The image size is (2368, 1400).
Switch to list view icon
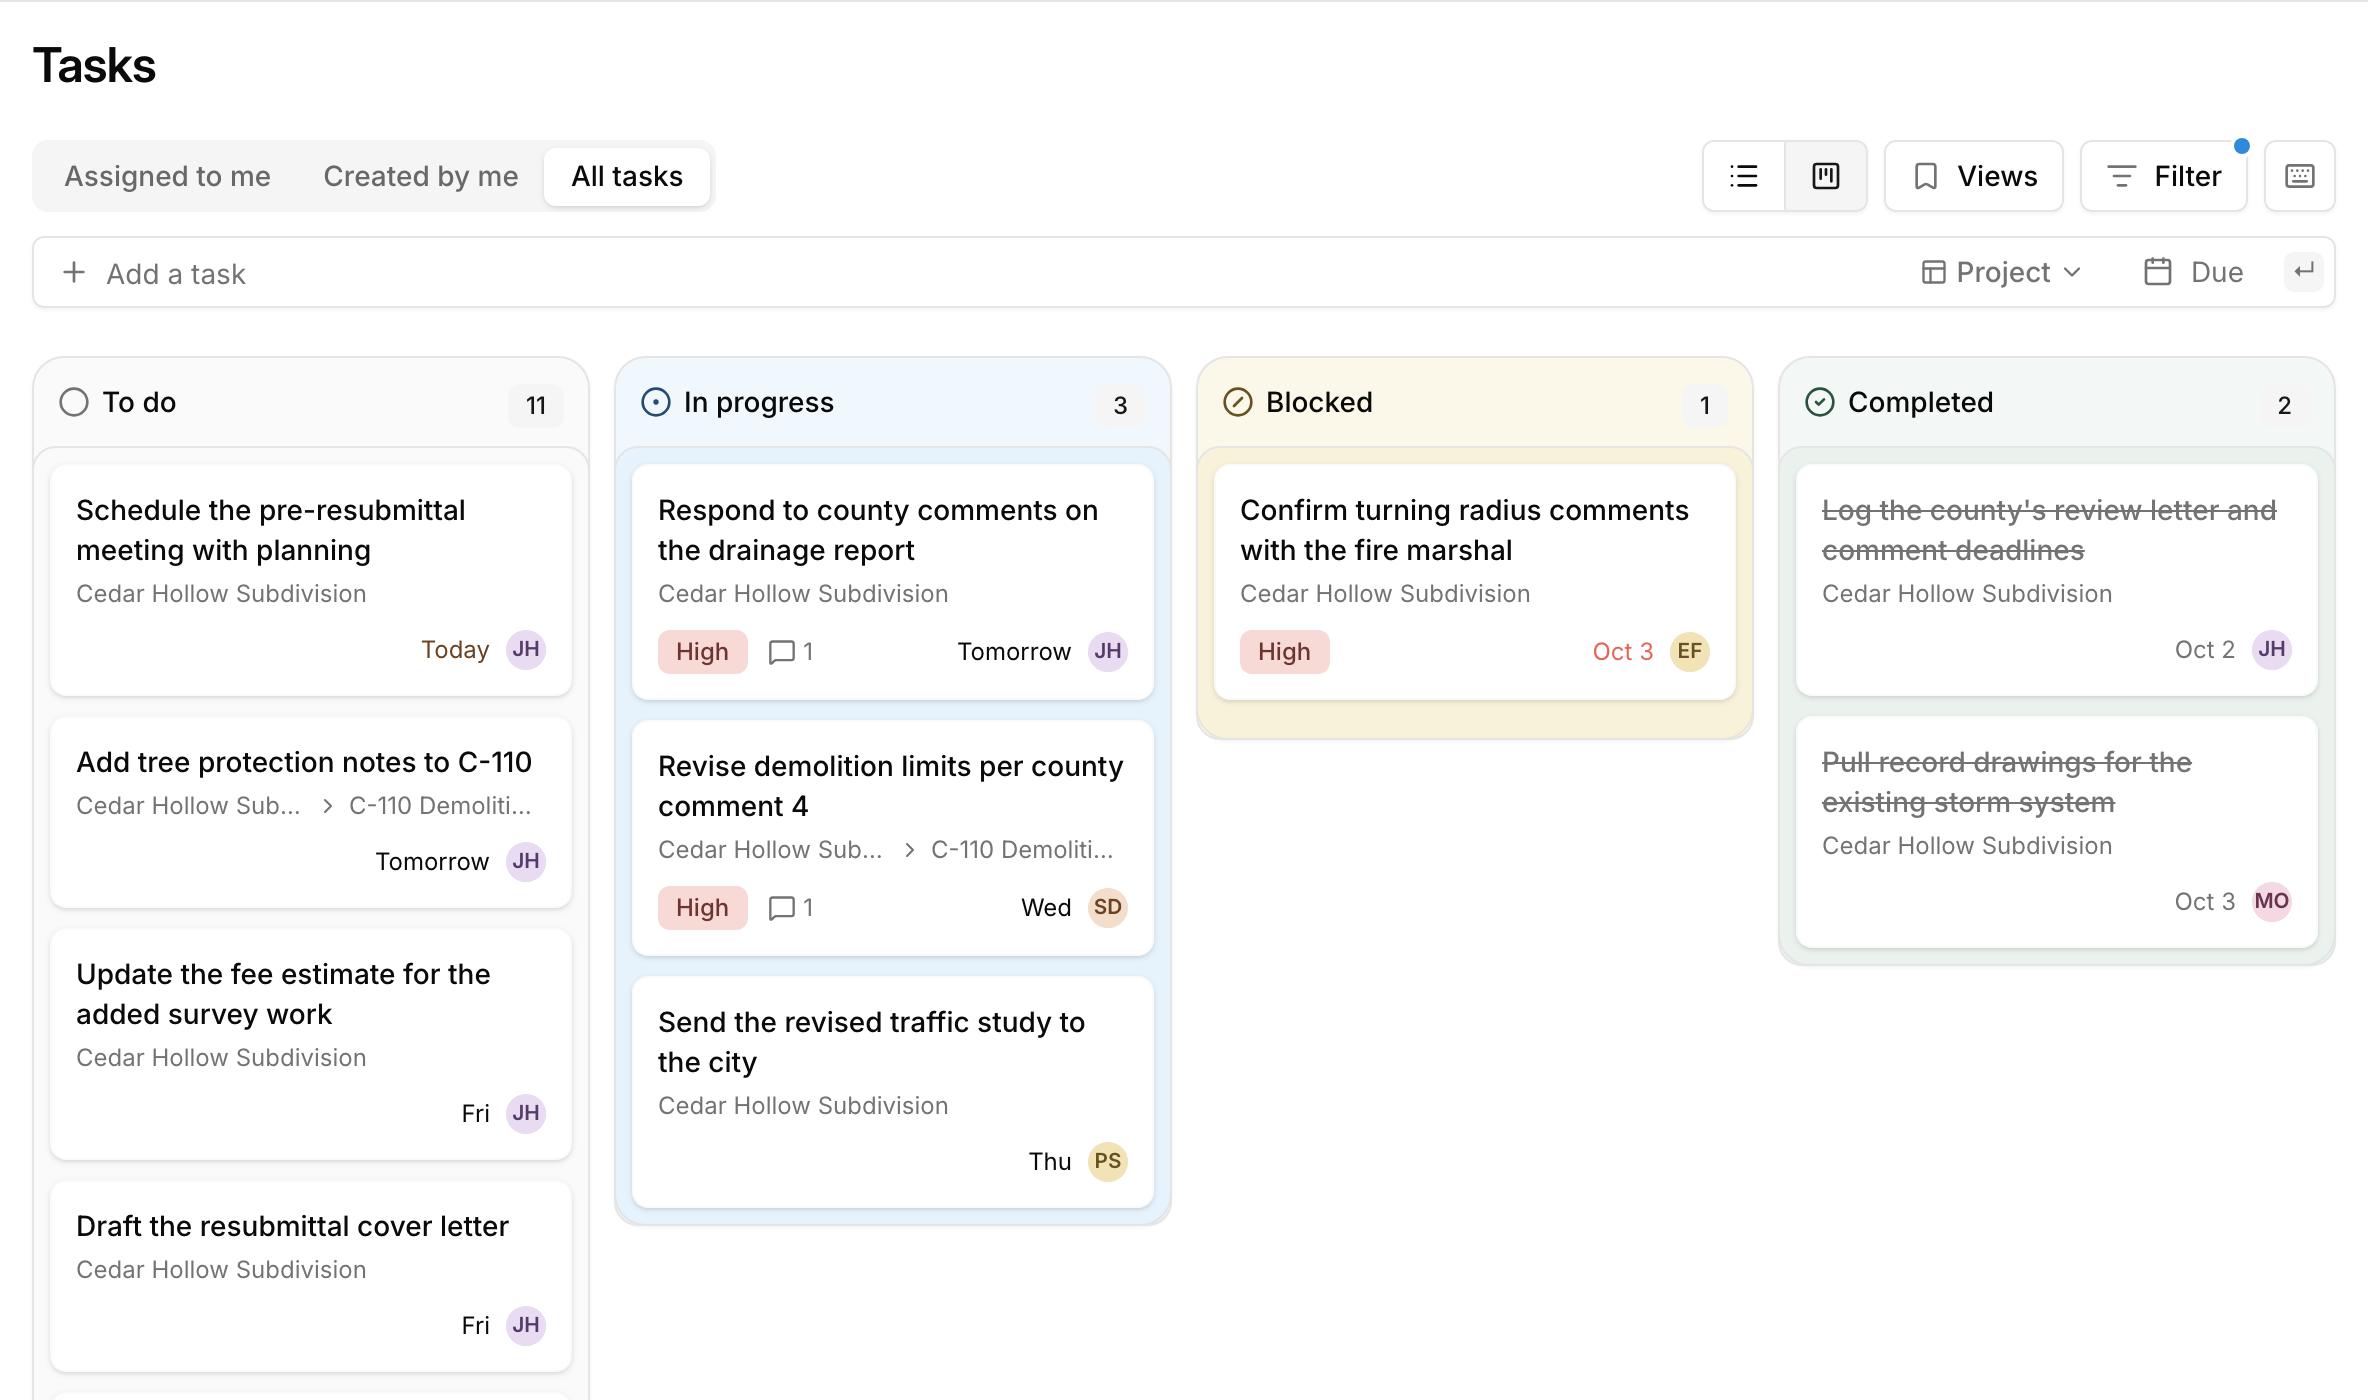pos(1744,176)
